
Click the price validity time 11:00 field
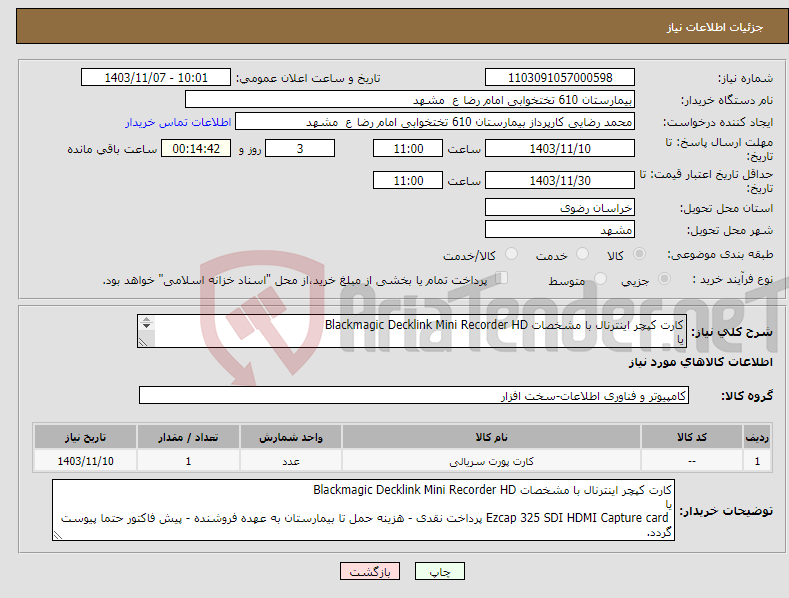coord(408,180)
